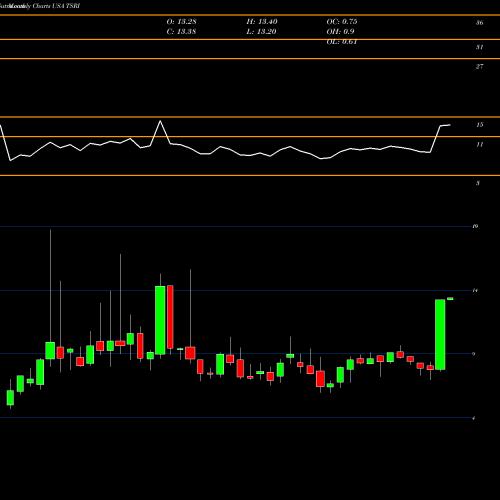Screen dimensions: 500x500
Task: Click the last small green candle at chart end
Action: point(450,299)
